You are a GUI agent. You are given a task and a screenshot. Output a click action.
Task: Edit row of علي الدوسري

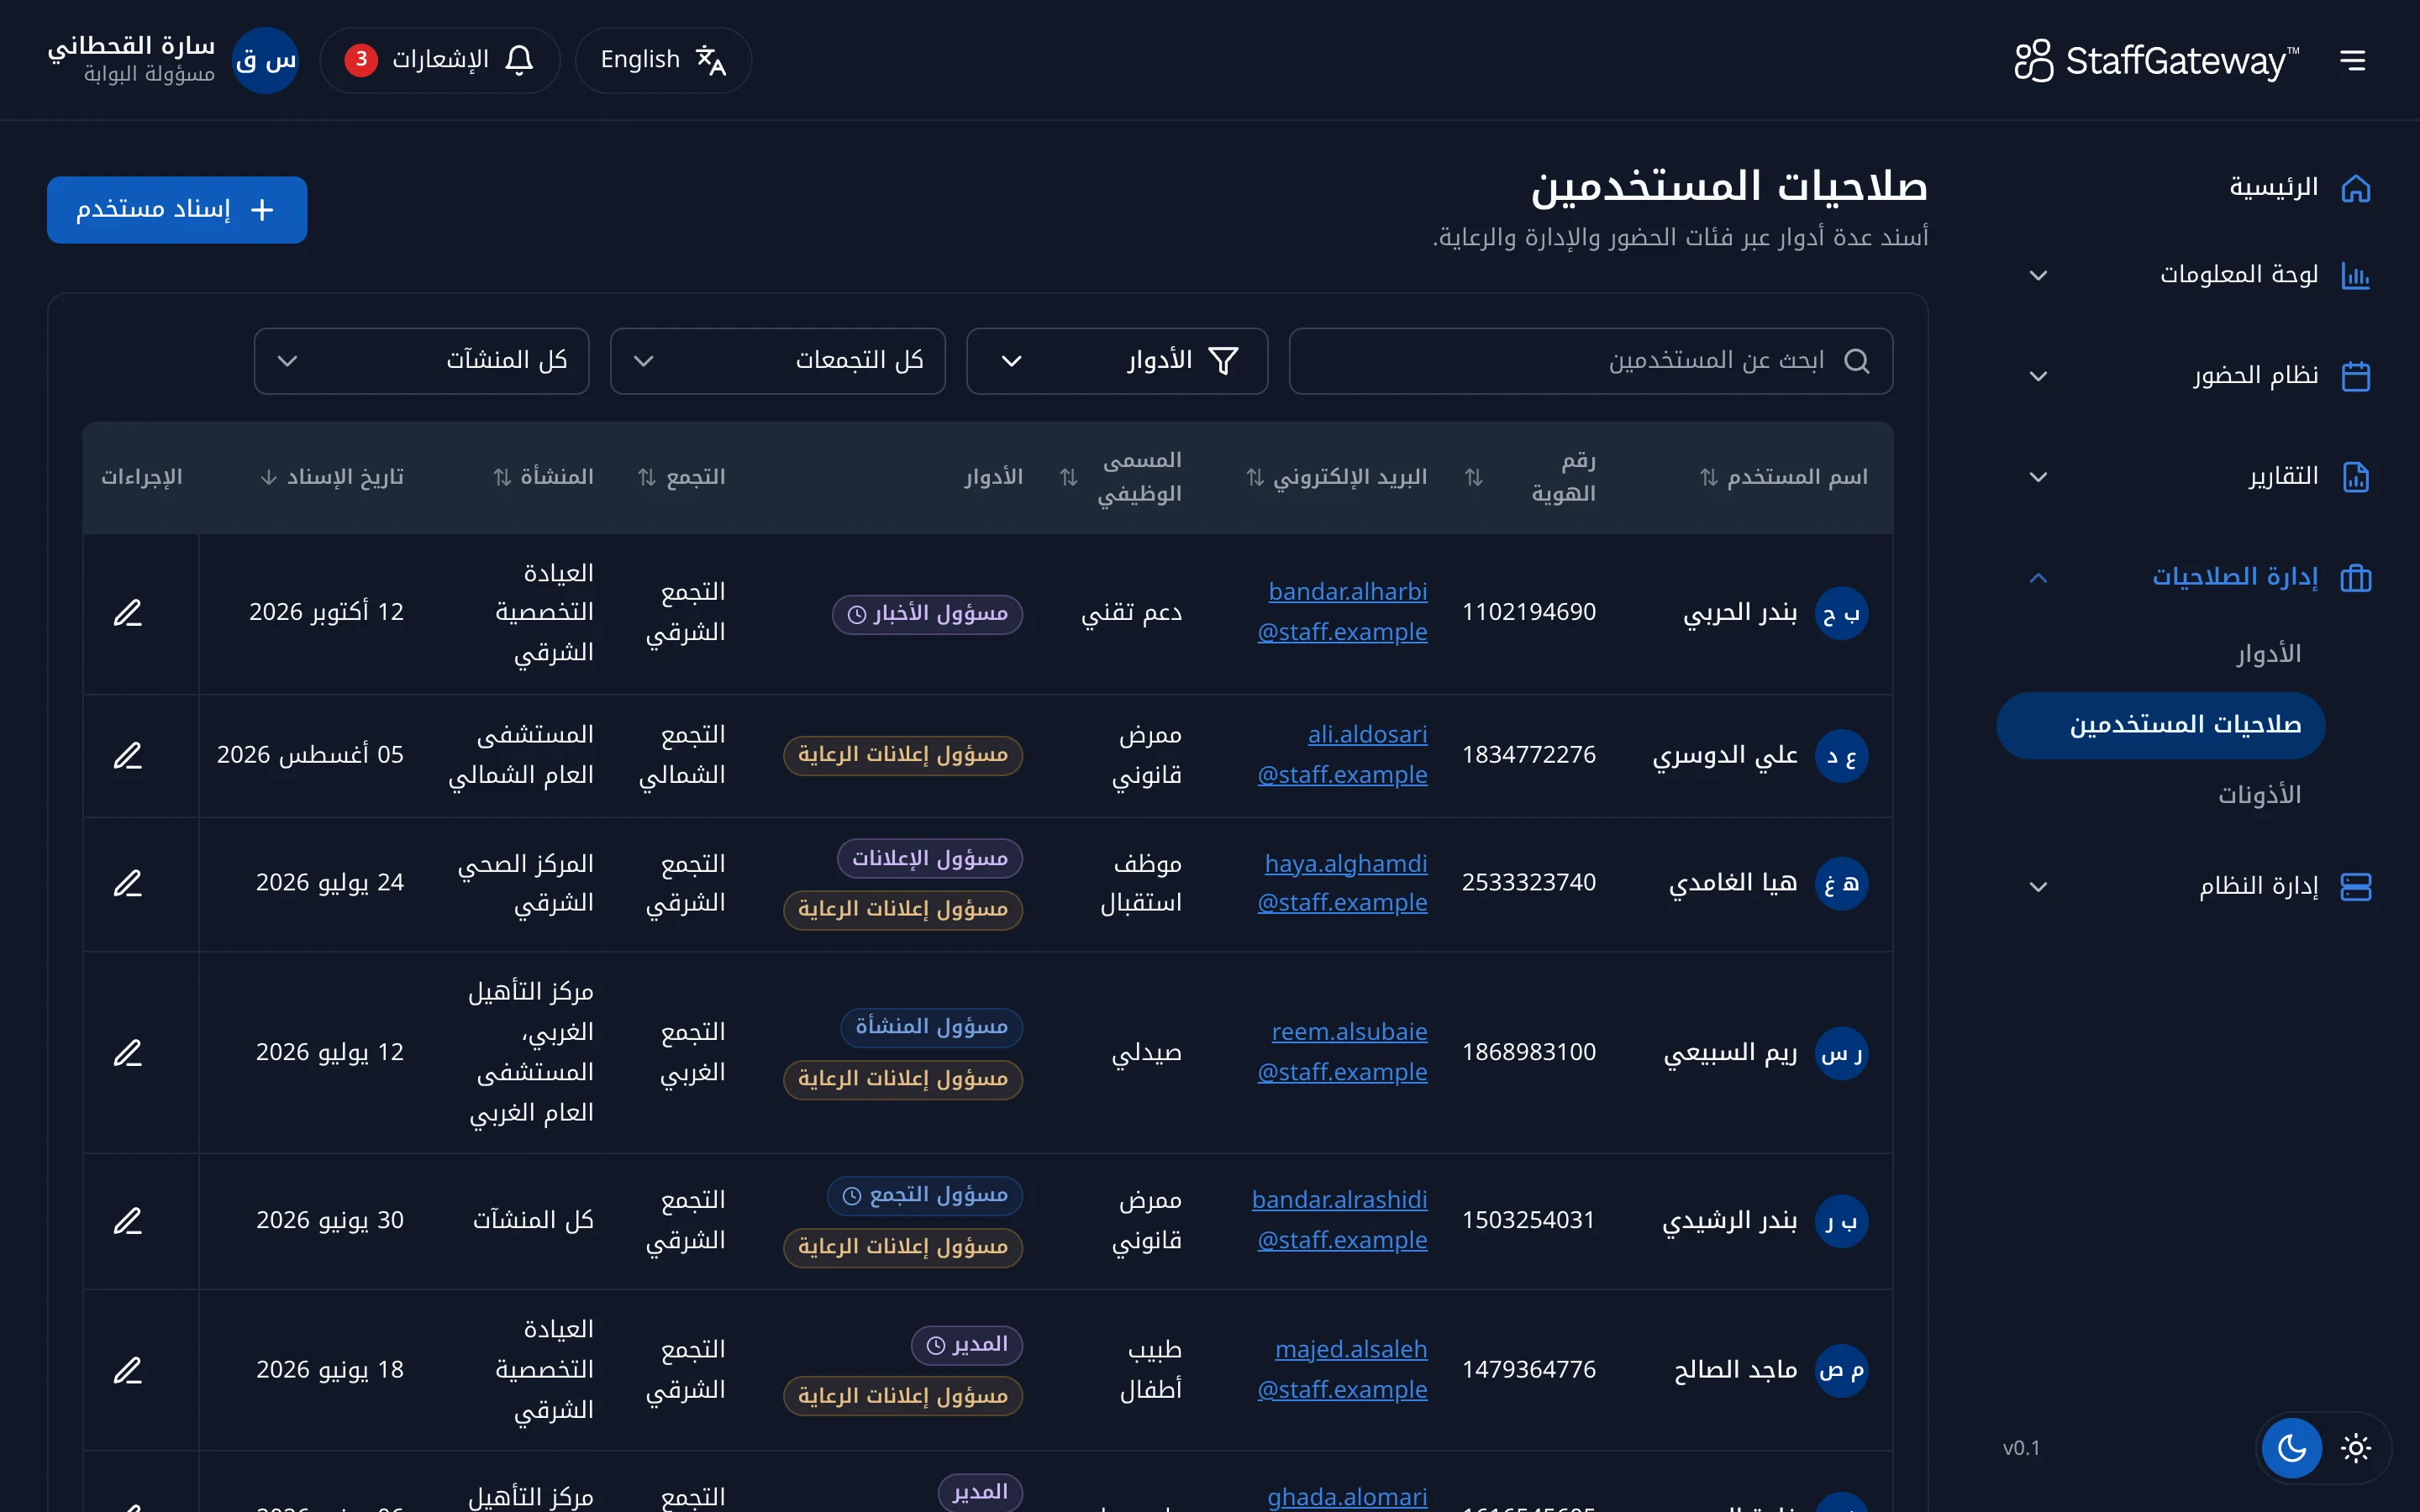128,756
